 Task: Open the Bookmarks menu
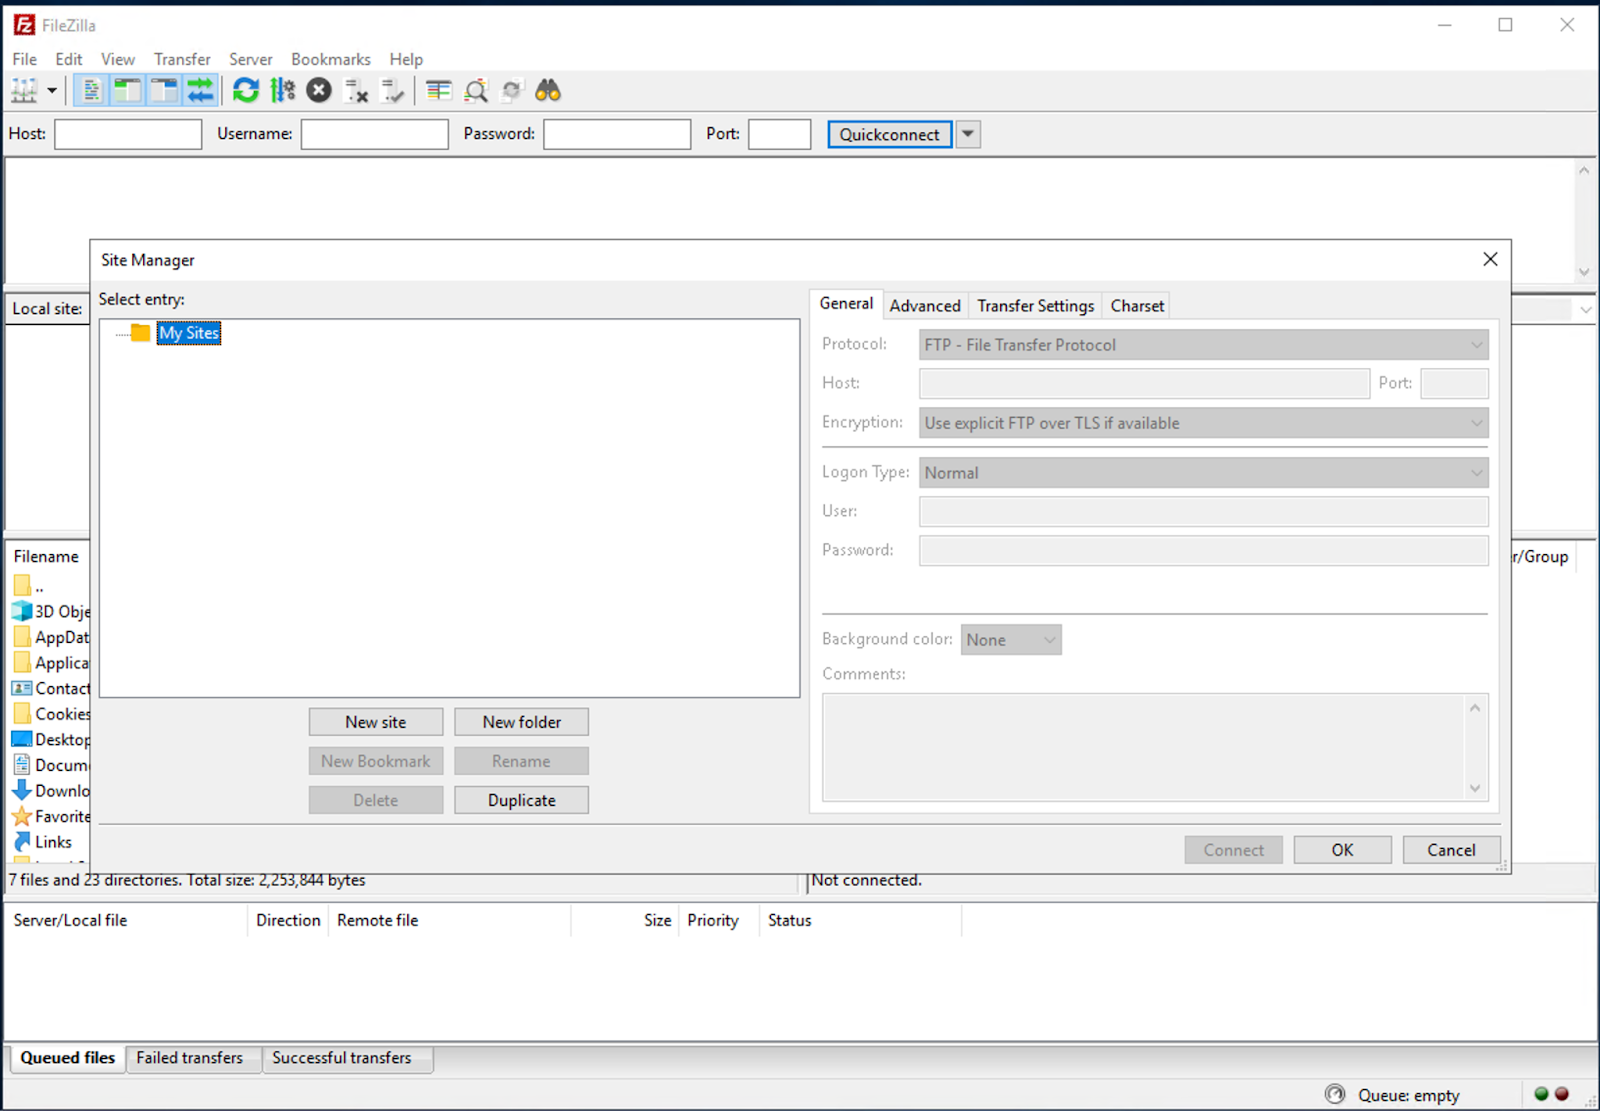(330, 59)
